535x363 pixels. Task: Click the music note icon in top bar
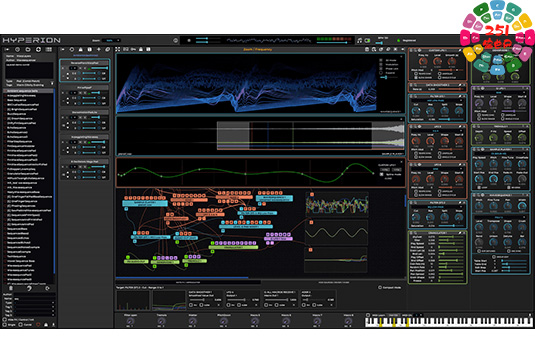[359, 41]
